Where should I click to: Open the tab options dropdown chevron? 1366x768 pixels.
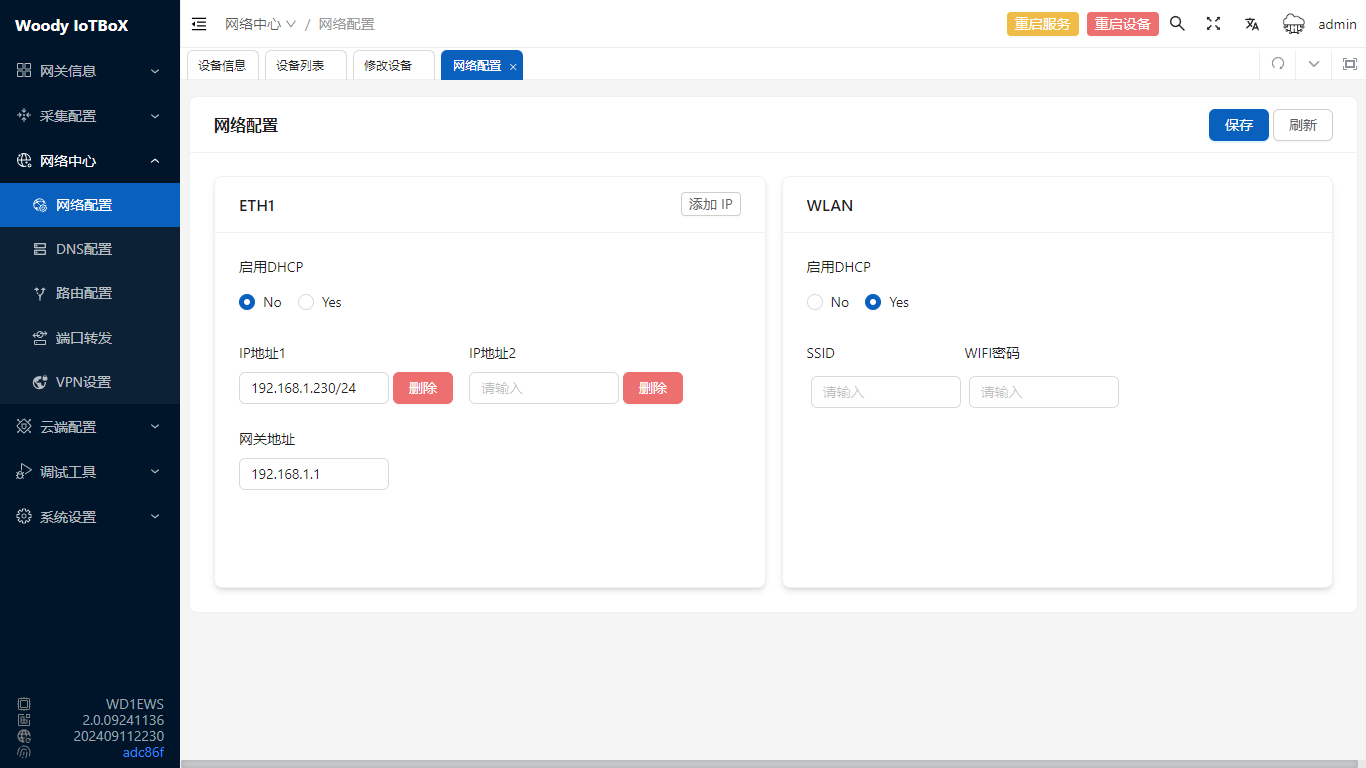coord(1314,64)
